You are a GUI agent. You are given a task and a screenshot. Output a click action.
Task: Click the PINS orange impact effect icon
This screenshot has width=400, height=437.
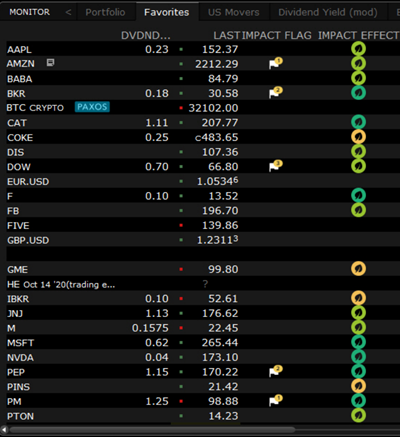point(358,386)
